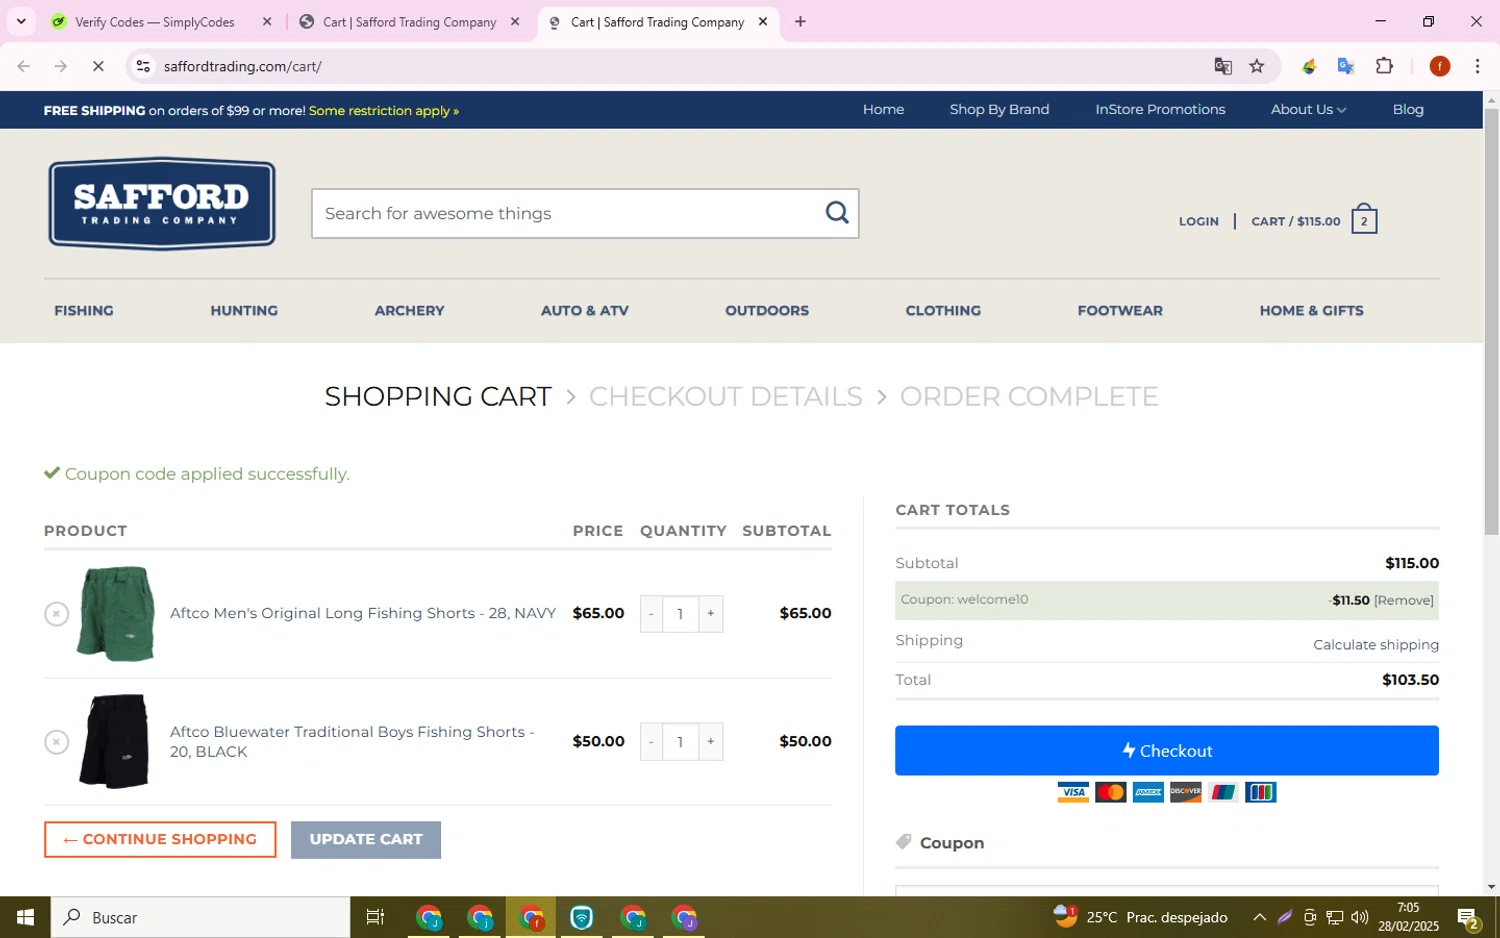The height and width of the screenshot is (938, 1500).
Task: Open the Windows Start menu
Action: coord(25,917)
